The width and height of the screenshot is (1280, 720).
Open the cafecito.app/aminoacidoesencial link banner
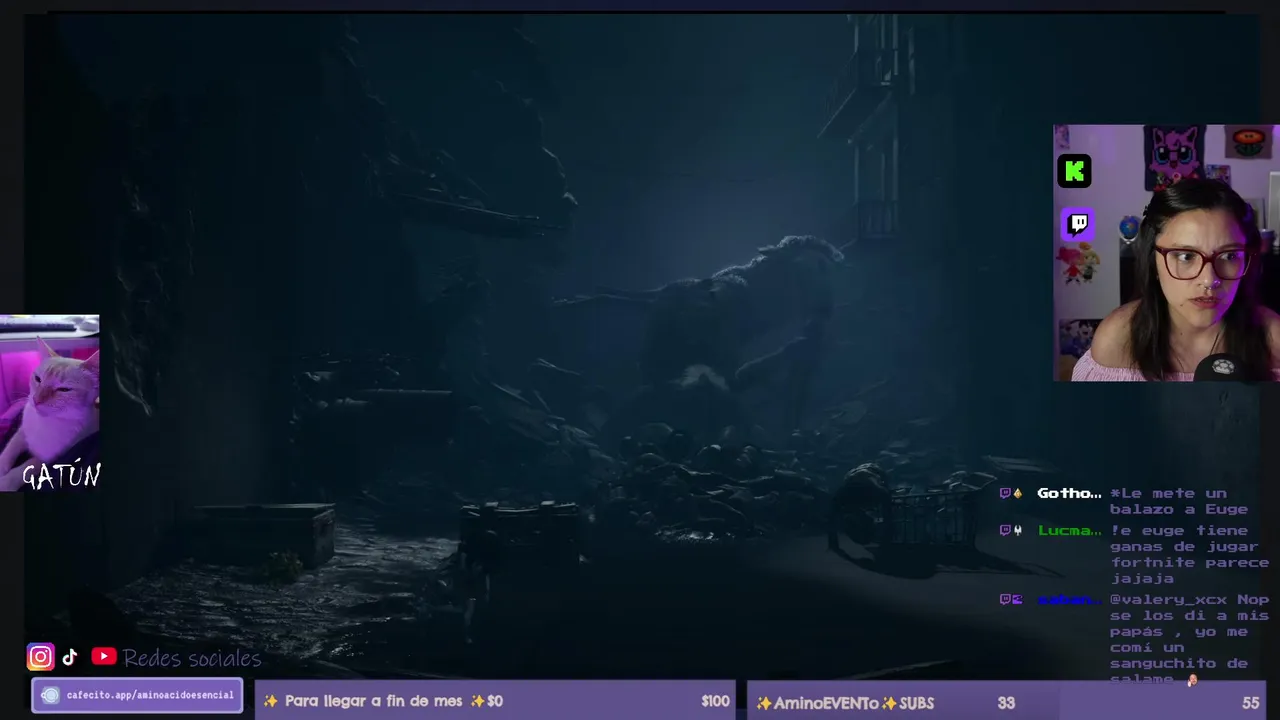coord(137,695)
